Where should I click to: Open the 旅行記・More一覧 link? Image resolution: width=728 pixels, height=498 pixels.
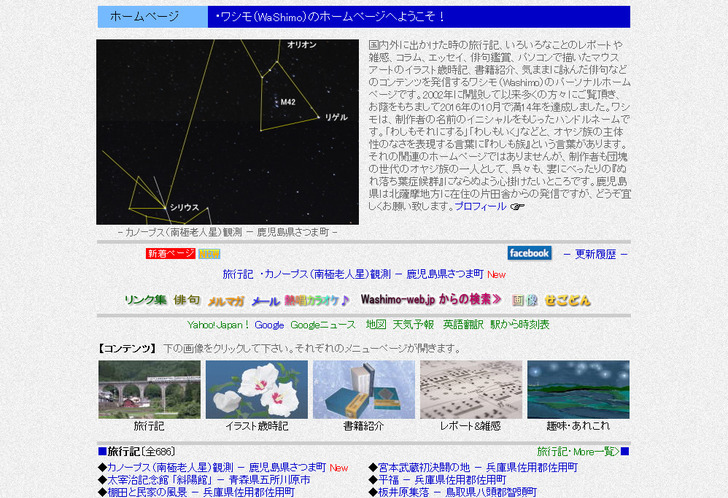coord(577,451)
